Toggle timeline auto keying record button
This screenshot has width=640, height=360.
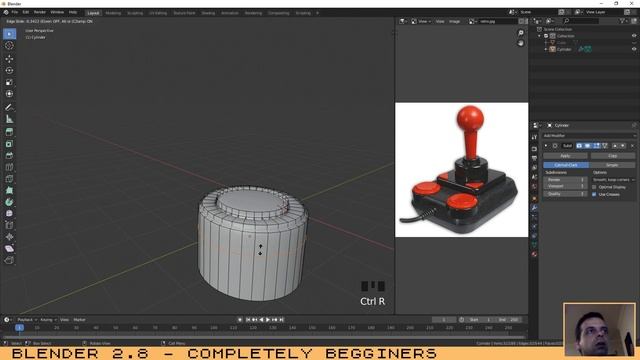(x=240, y=320)
